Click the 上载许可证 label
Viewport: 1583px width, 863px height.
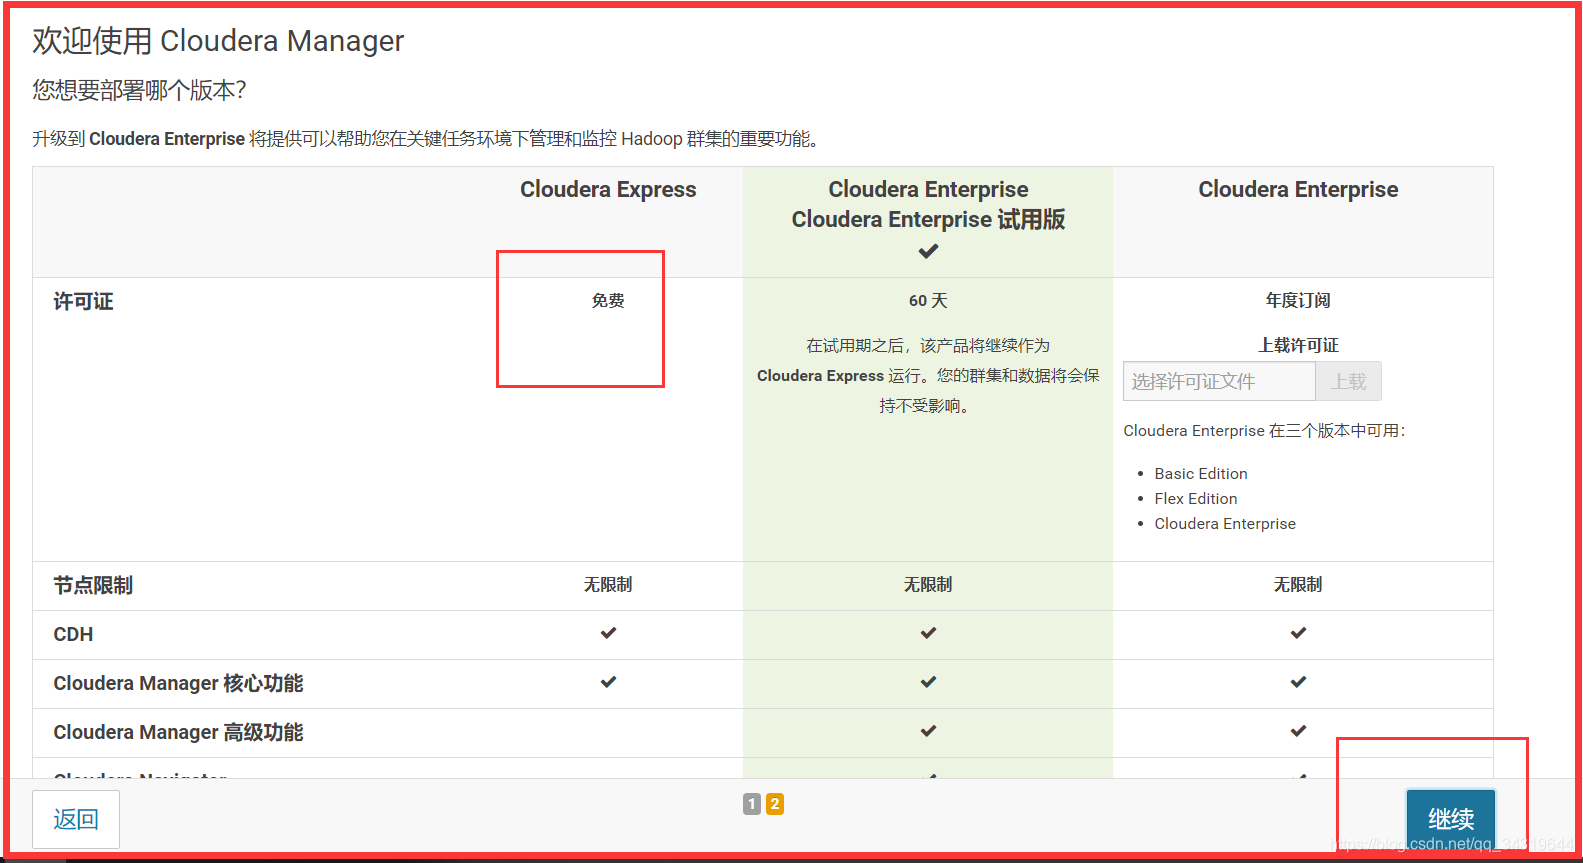(x=1298, y=345)
